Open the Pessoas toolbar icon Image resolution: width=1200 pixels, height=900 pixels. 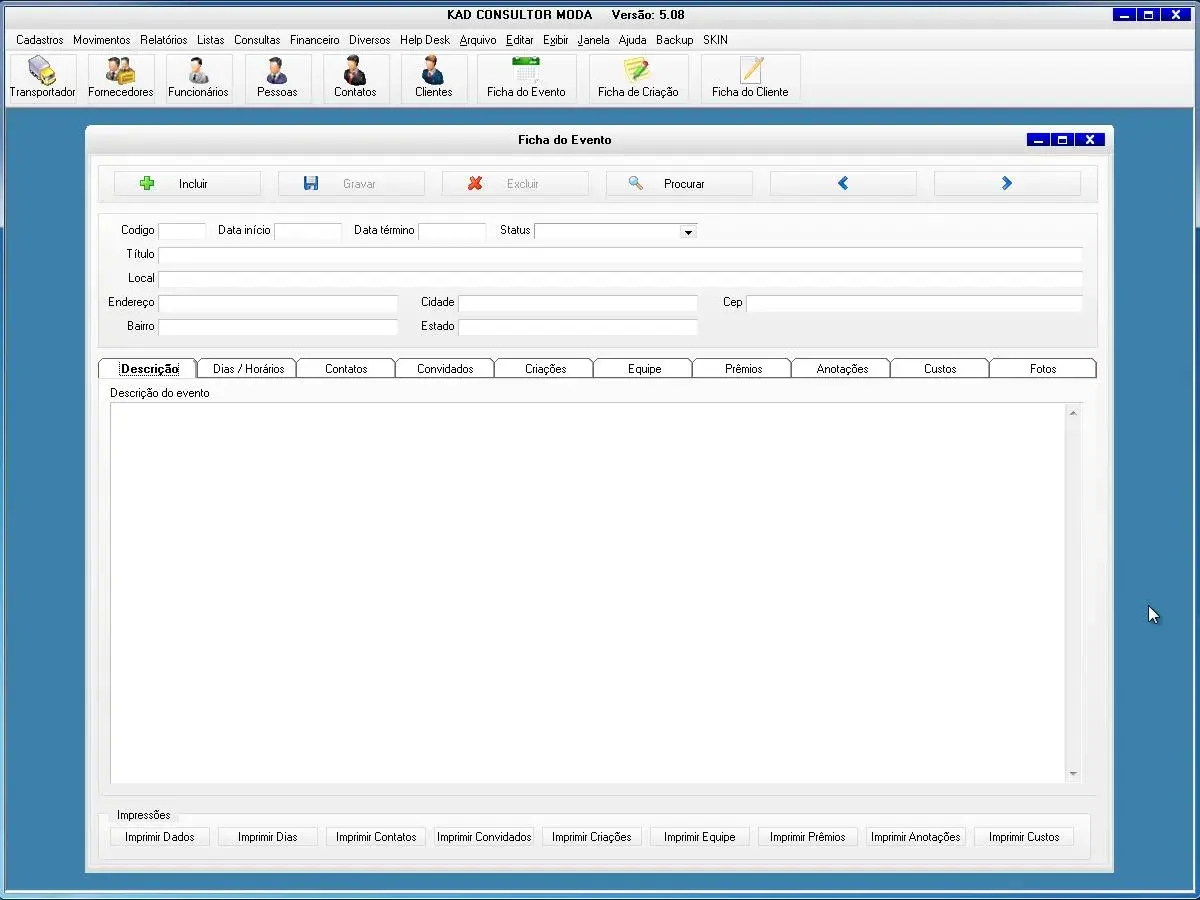point(277,78)
